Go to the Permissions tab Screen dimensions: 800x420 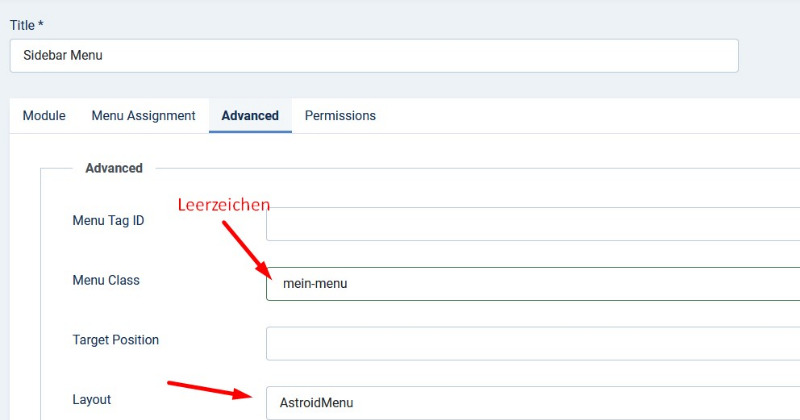click(x=340, y=116)
